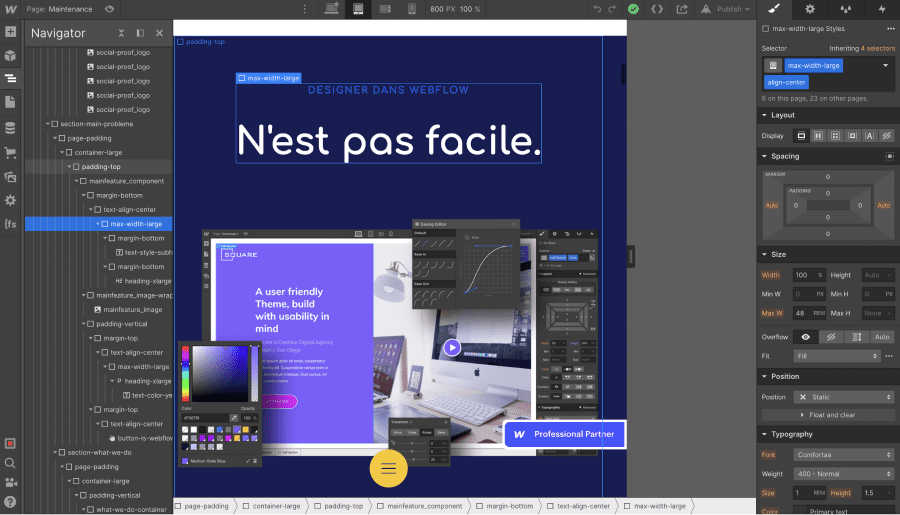Set display to Flex
Image resolution: width=900 pixels, height=515 pixels.
pos(818,136)
